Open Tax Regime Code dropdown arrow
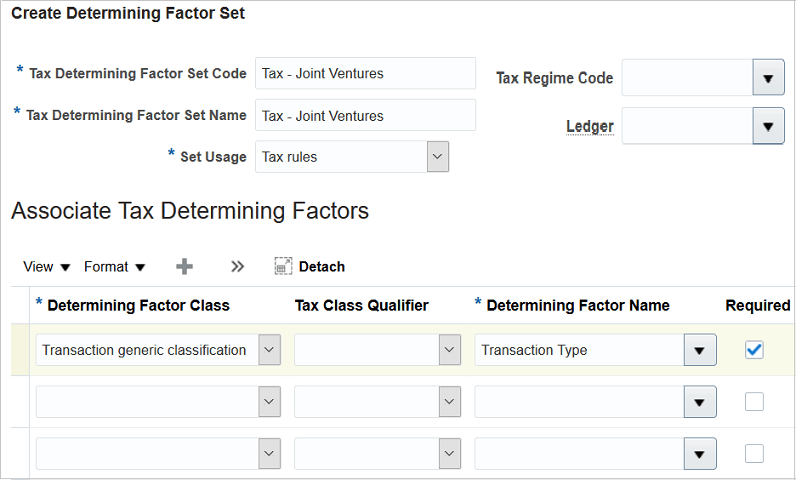This screenshot has height=480, width=796. tap(767, 78)
